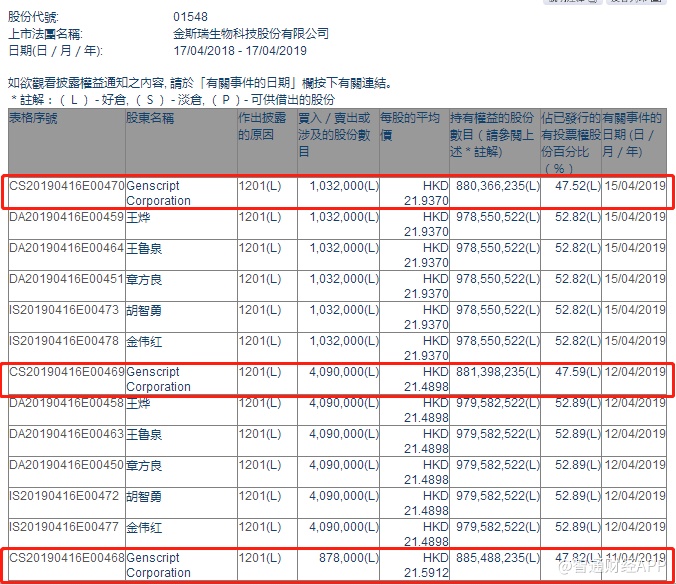Image resolution: width=676 pixels, height=585 pixels.
Task: Click the 股東名稱 column header
Action: 150,118
